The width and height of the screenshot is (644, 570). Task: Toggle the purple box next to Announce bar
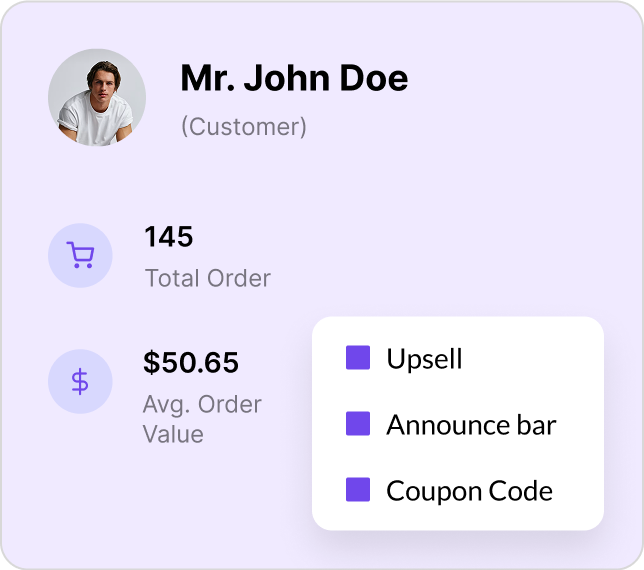pyautogui.click(x=358, y=424)
